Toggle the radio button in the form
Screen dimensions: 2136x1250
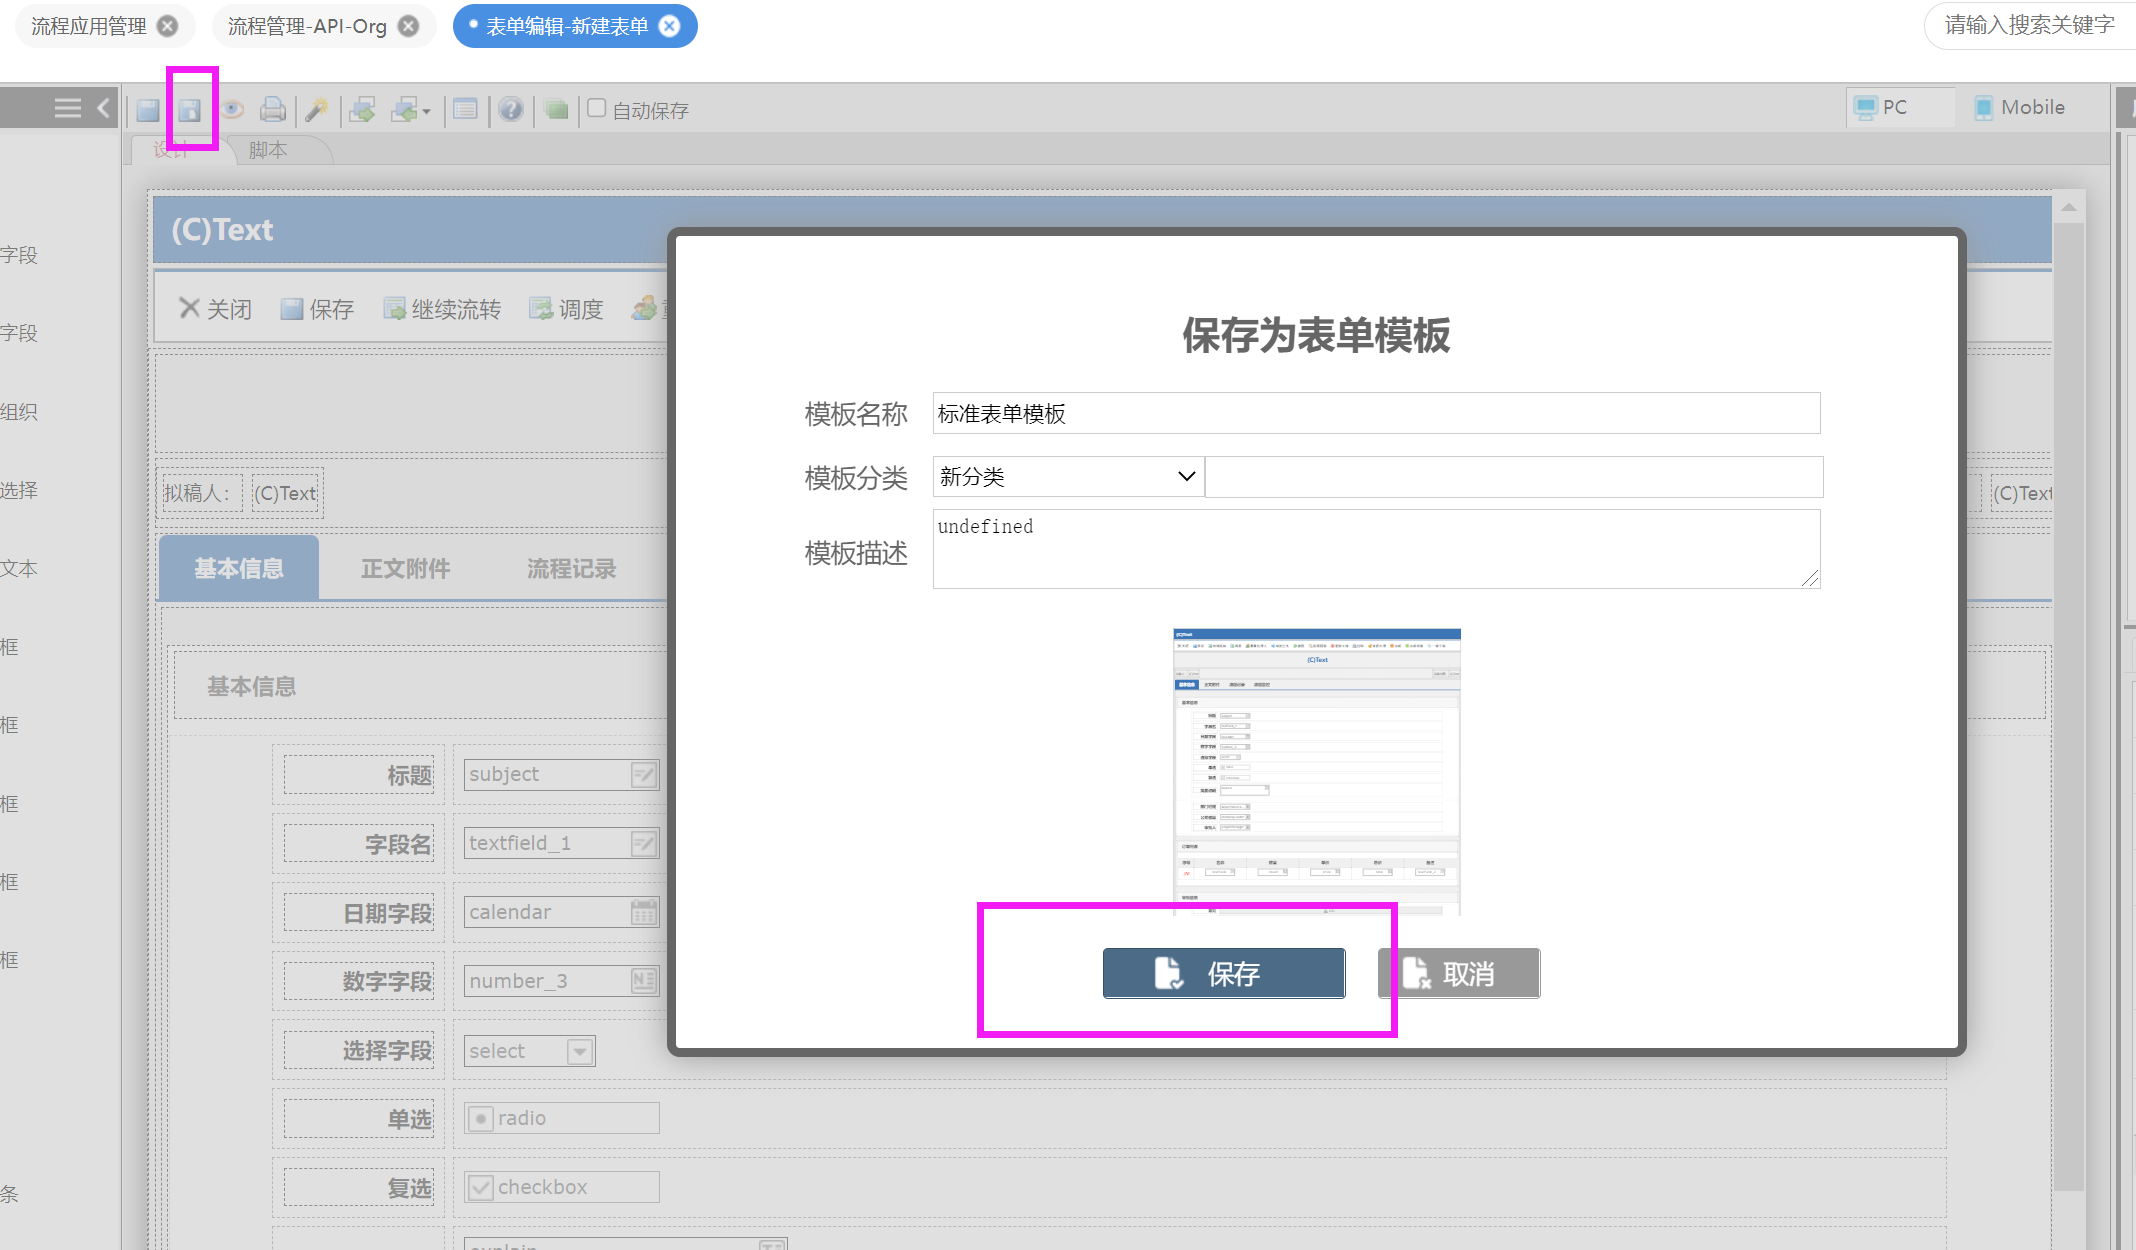(481, 1118)
